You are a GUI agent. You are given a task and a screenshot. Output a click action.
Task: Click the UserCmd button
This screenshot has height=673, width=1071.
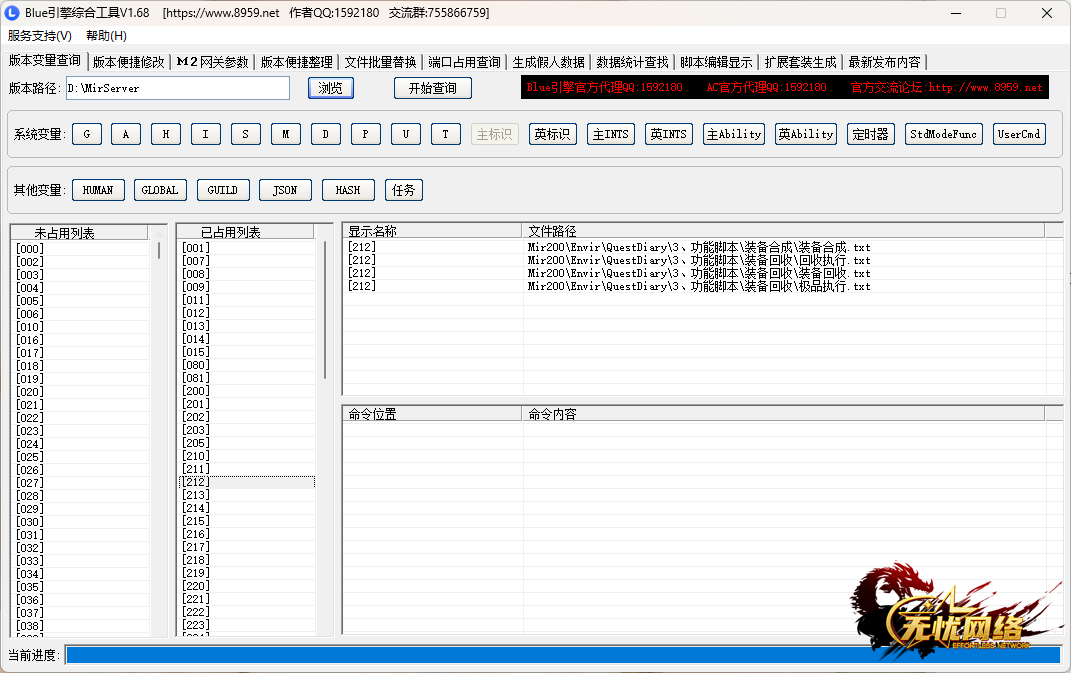pos(1019,134)
